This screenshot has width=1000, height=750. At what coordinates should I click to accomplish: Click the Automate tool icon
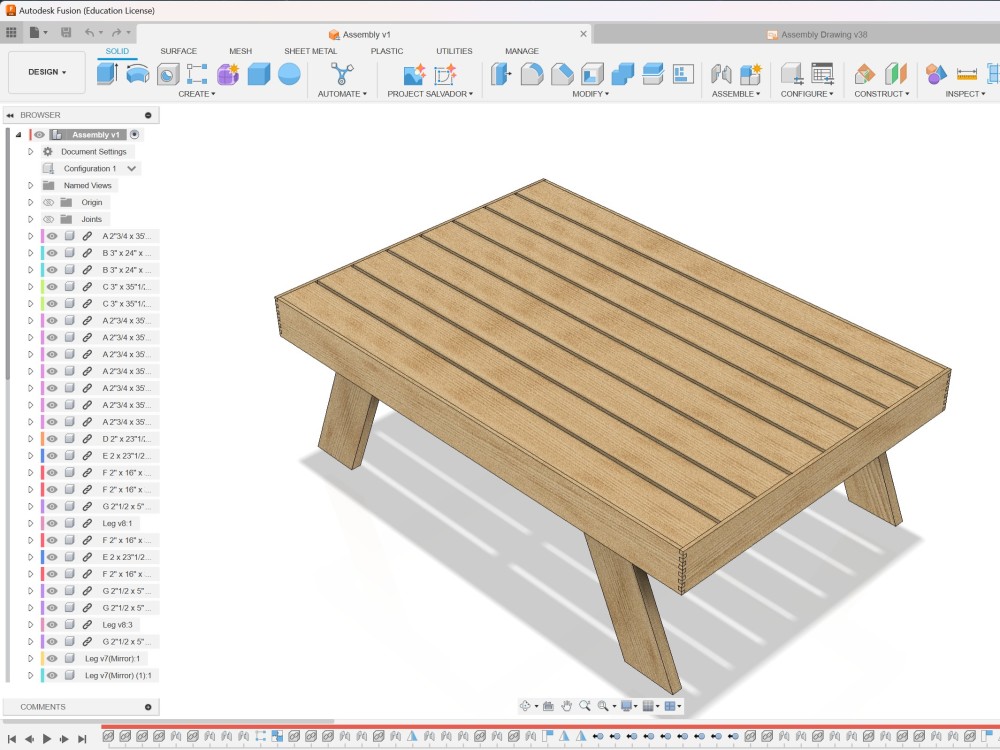click(x=342, y=74)
